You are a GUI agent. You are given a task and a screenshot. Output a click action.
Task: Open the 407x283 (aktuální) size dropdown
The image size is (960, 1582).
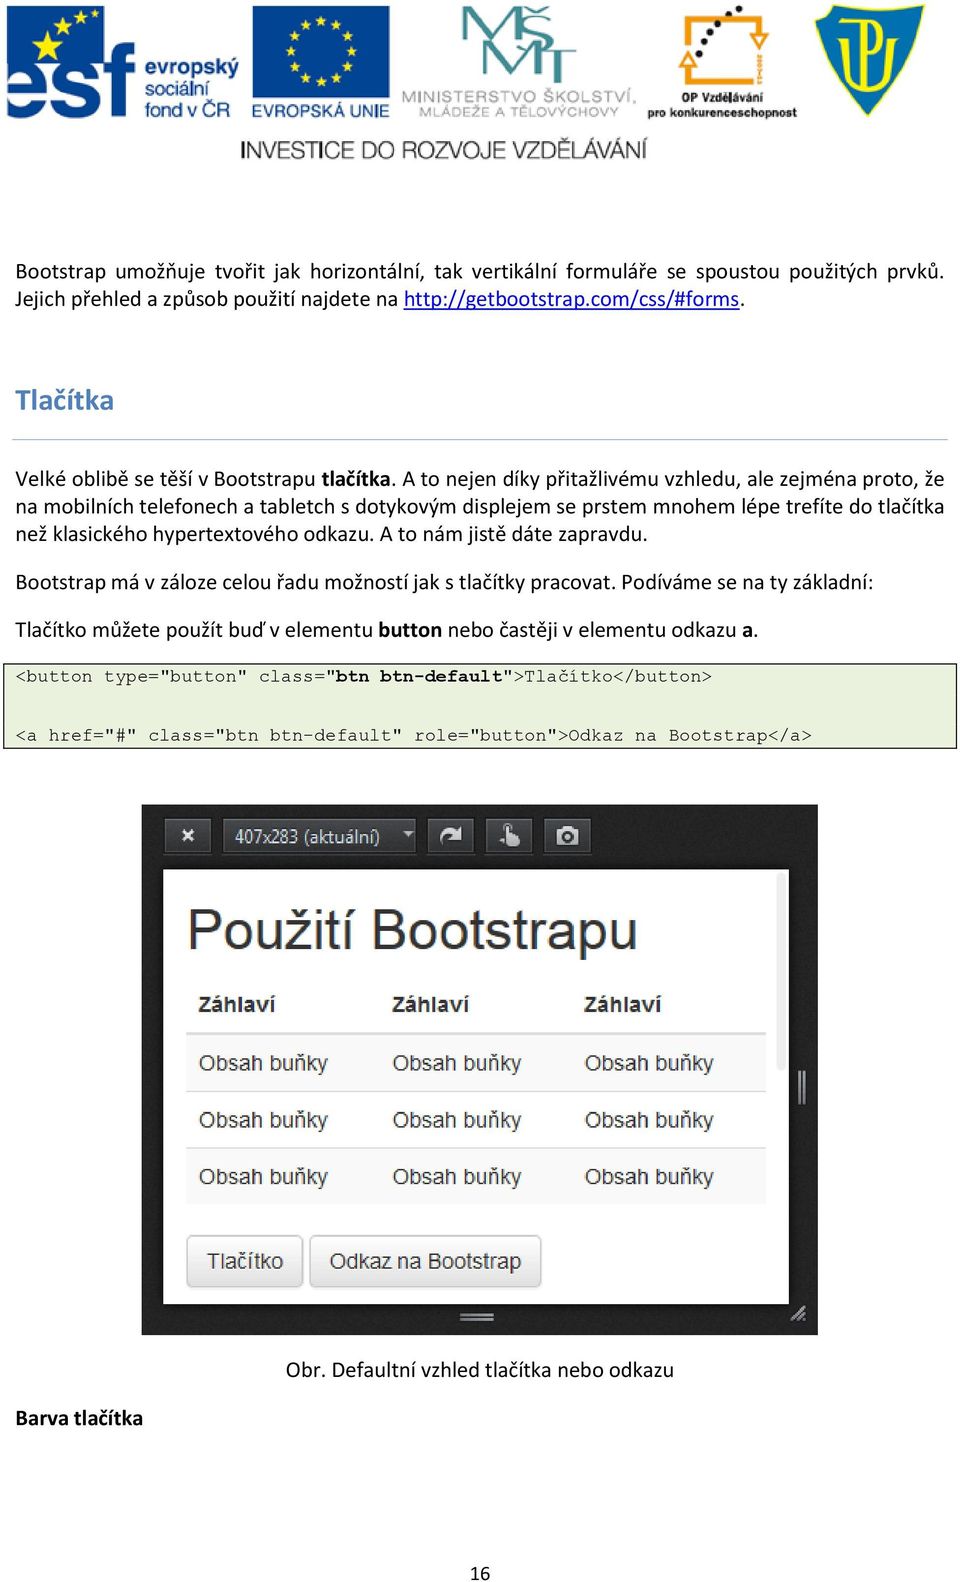(319, 835)
